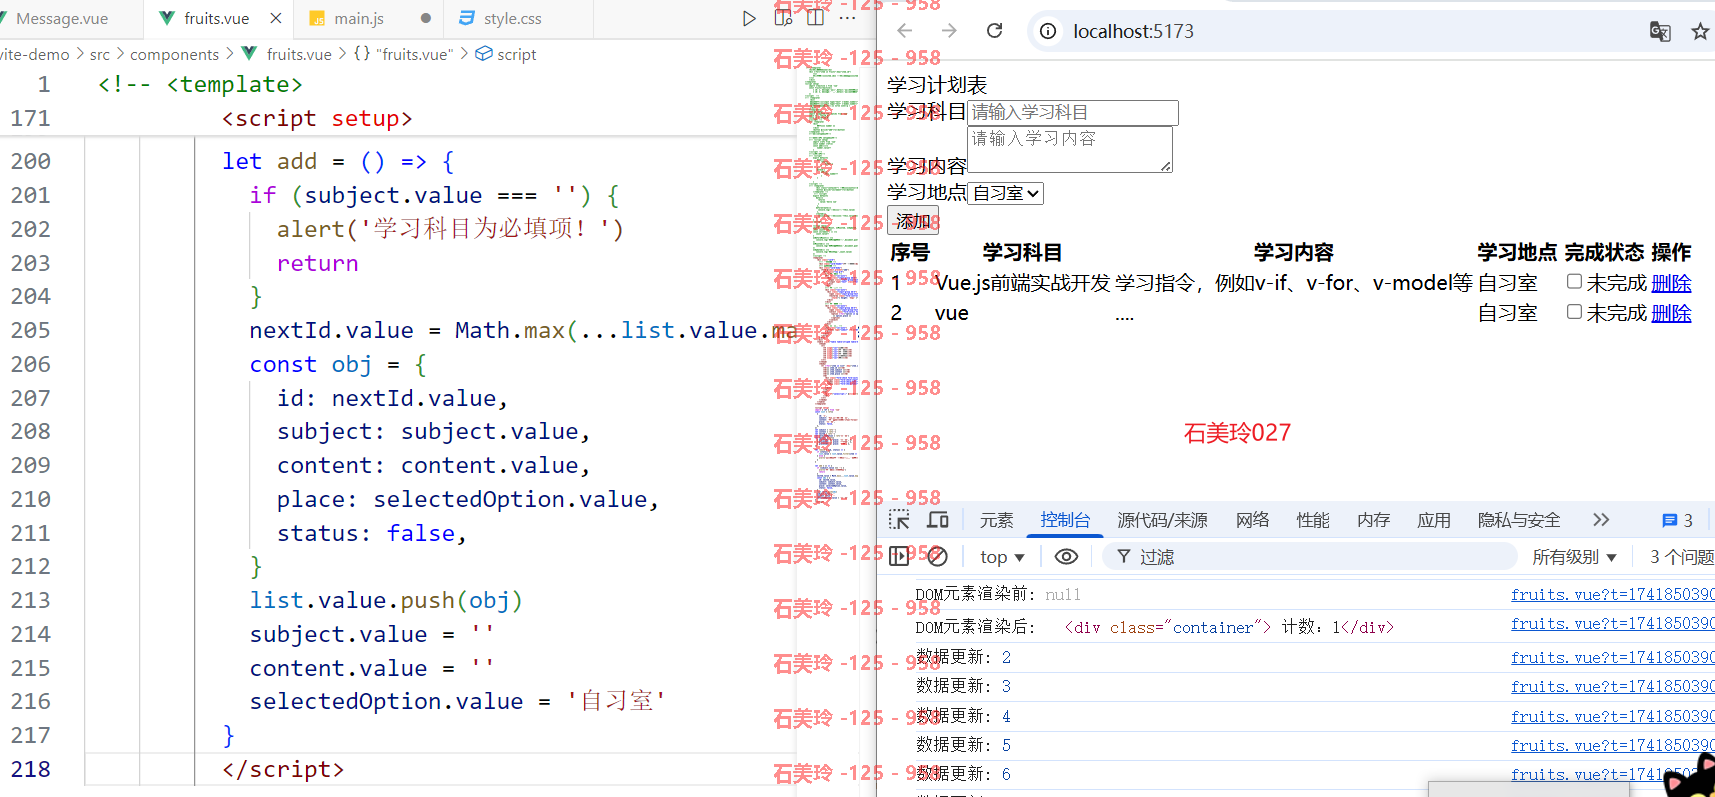Select src in the breadcrumb path
The height and width of the screenshot is (797, 1715).
(100, 54)
